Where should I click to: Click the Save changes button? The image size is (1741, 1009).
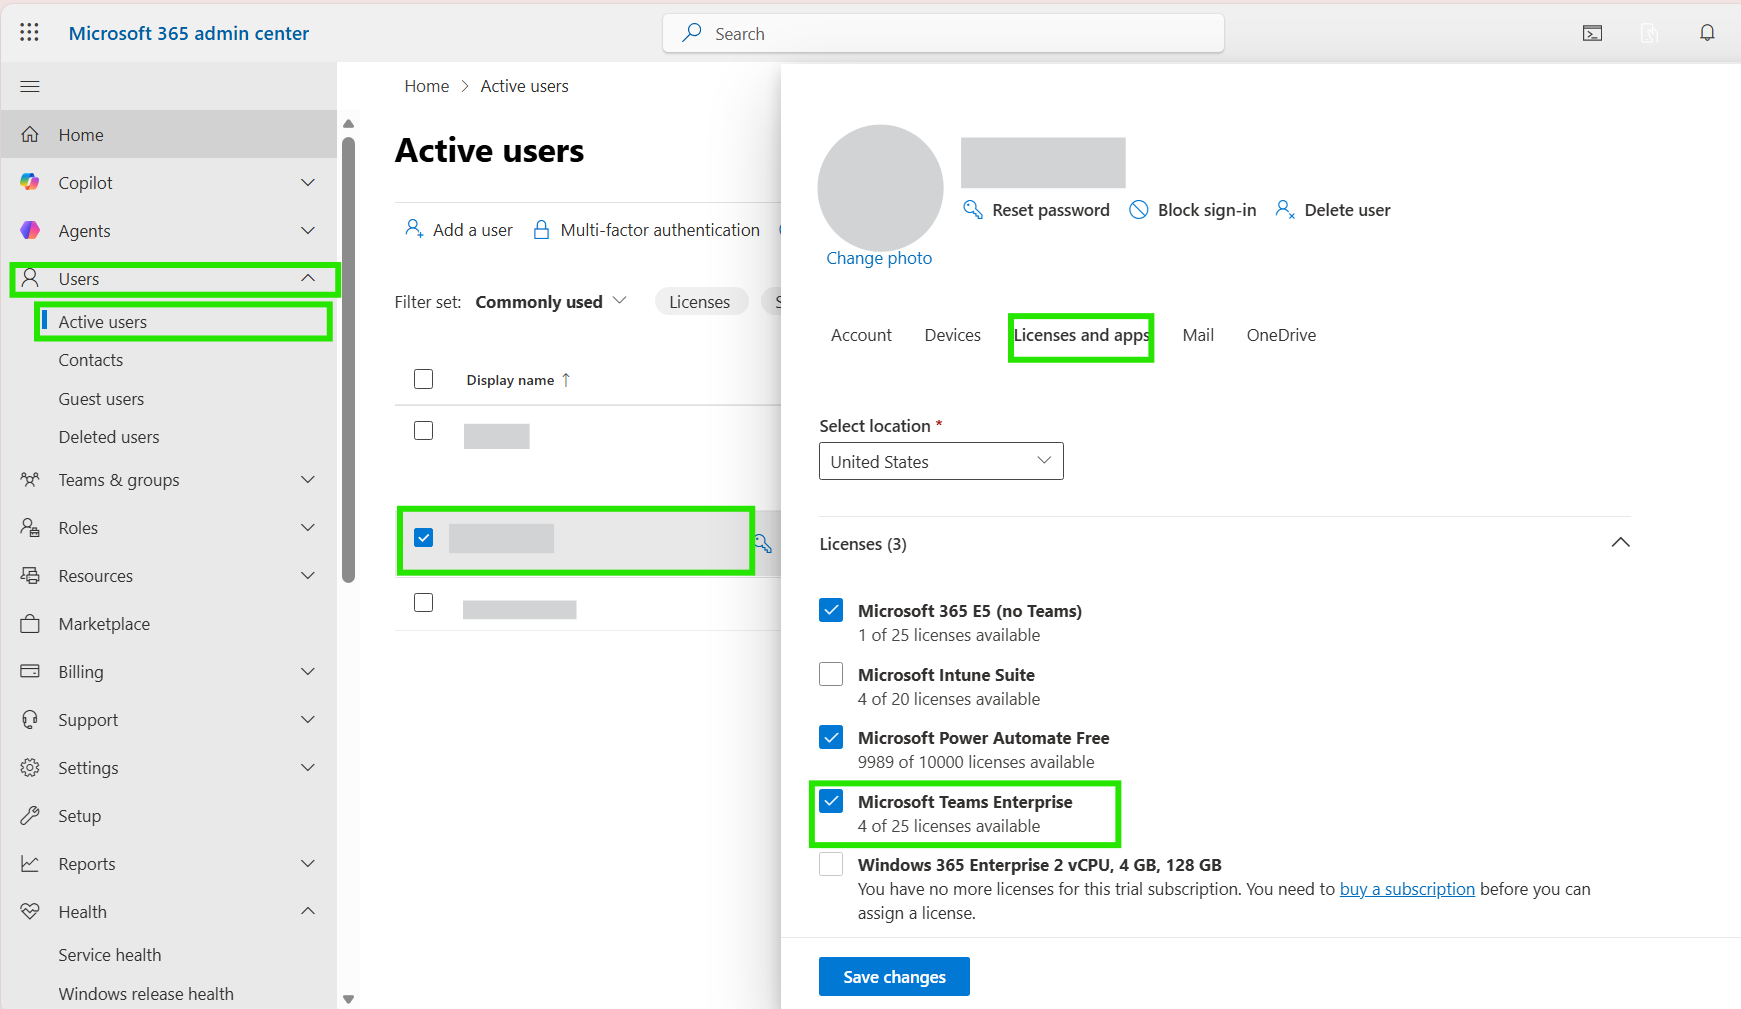point(894,977)
